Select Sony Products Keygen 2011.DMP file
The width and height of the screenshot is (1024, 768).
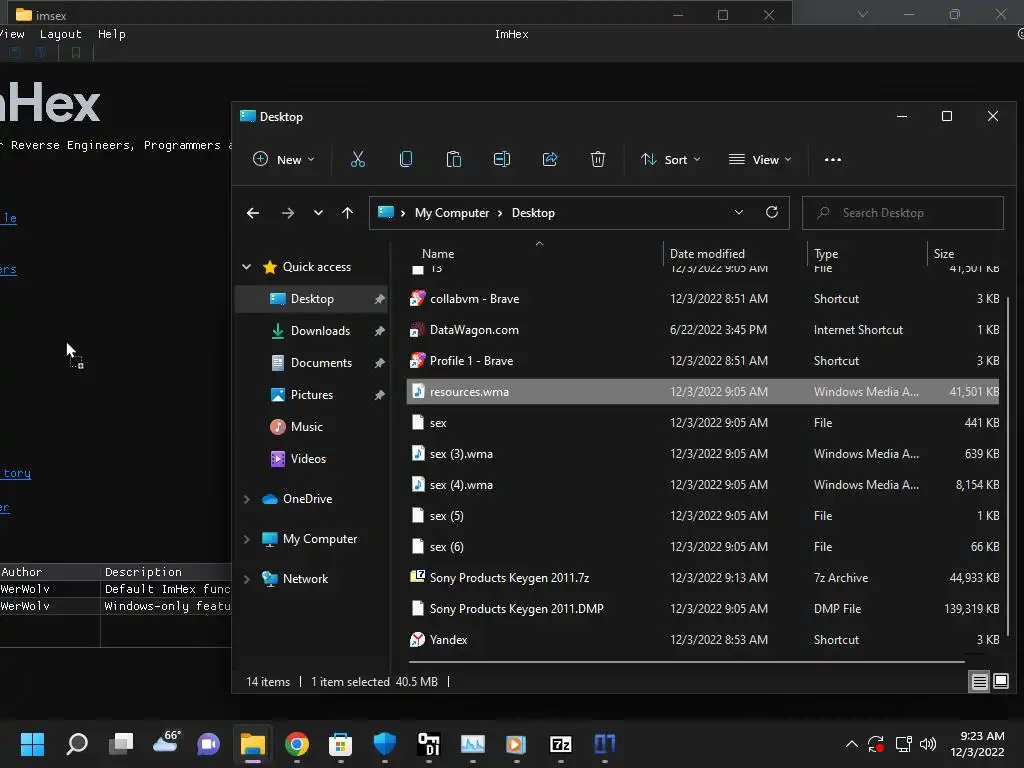pyautogui.click(x=703, y=609)
